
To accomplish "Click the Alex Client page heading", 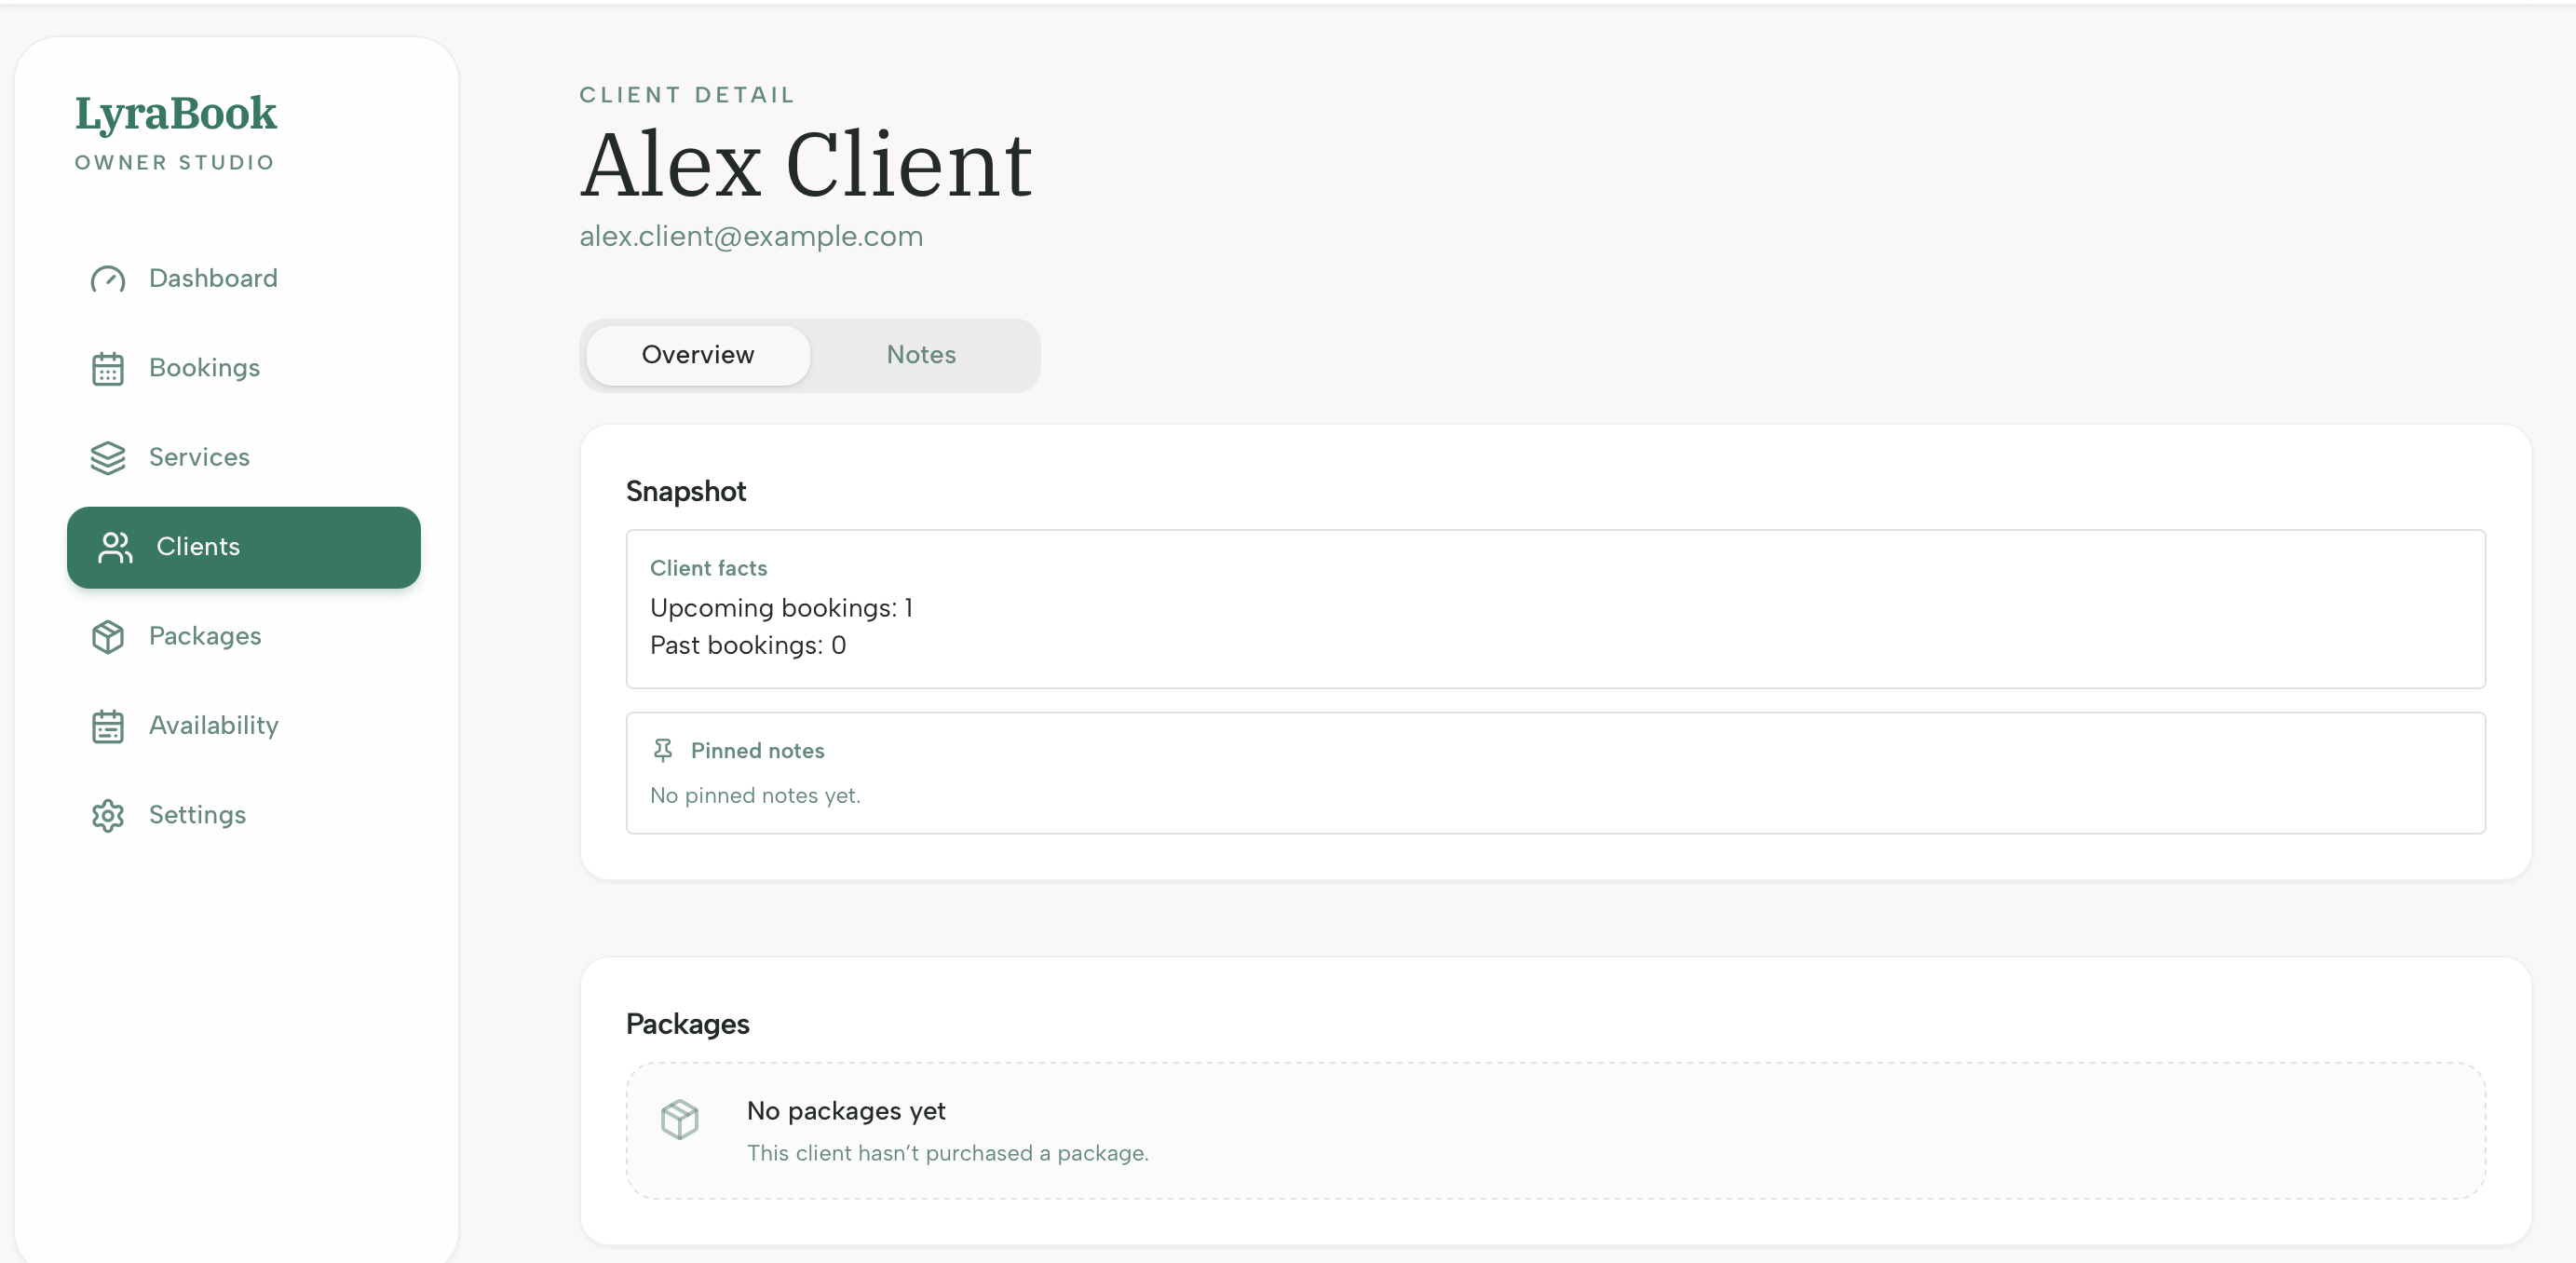I will [805, 163].
